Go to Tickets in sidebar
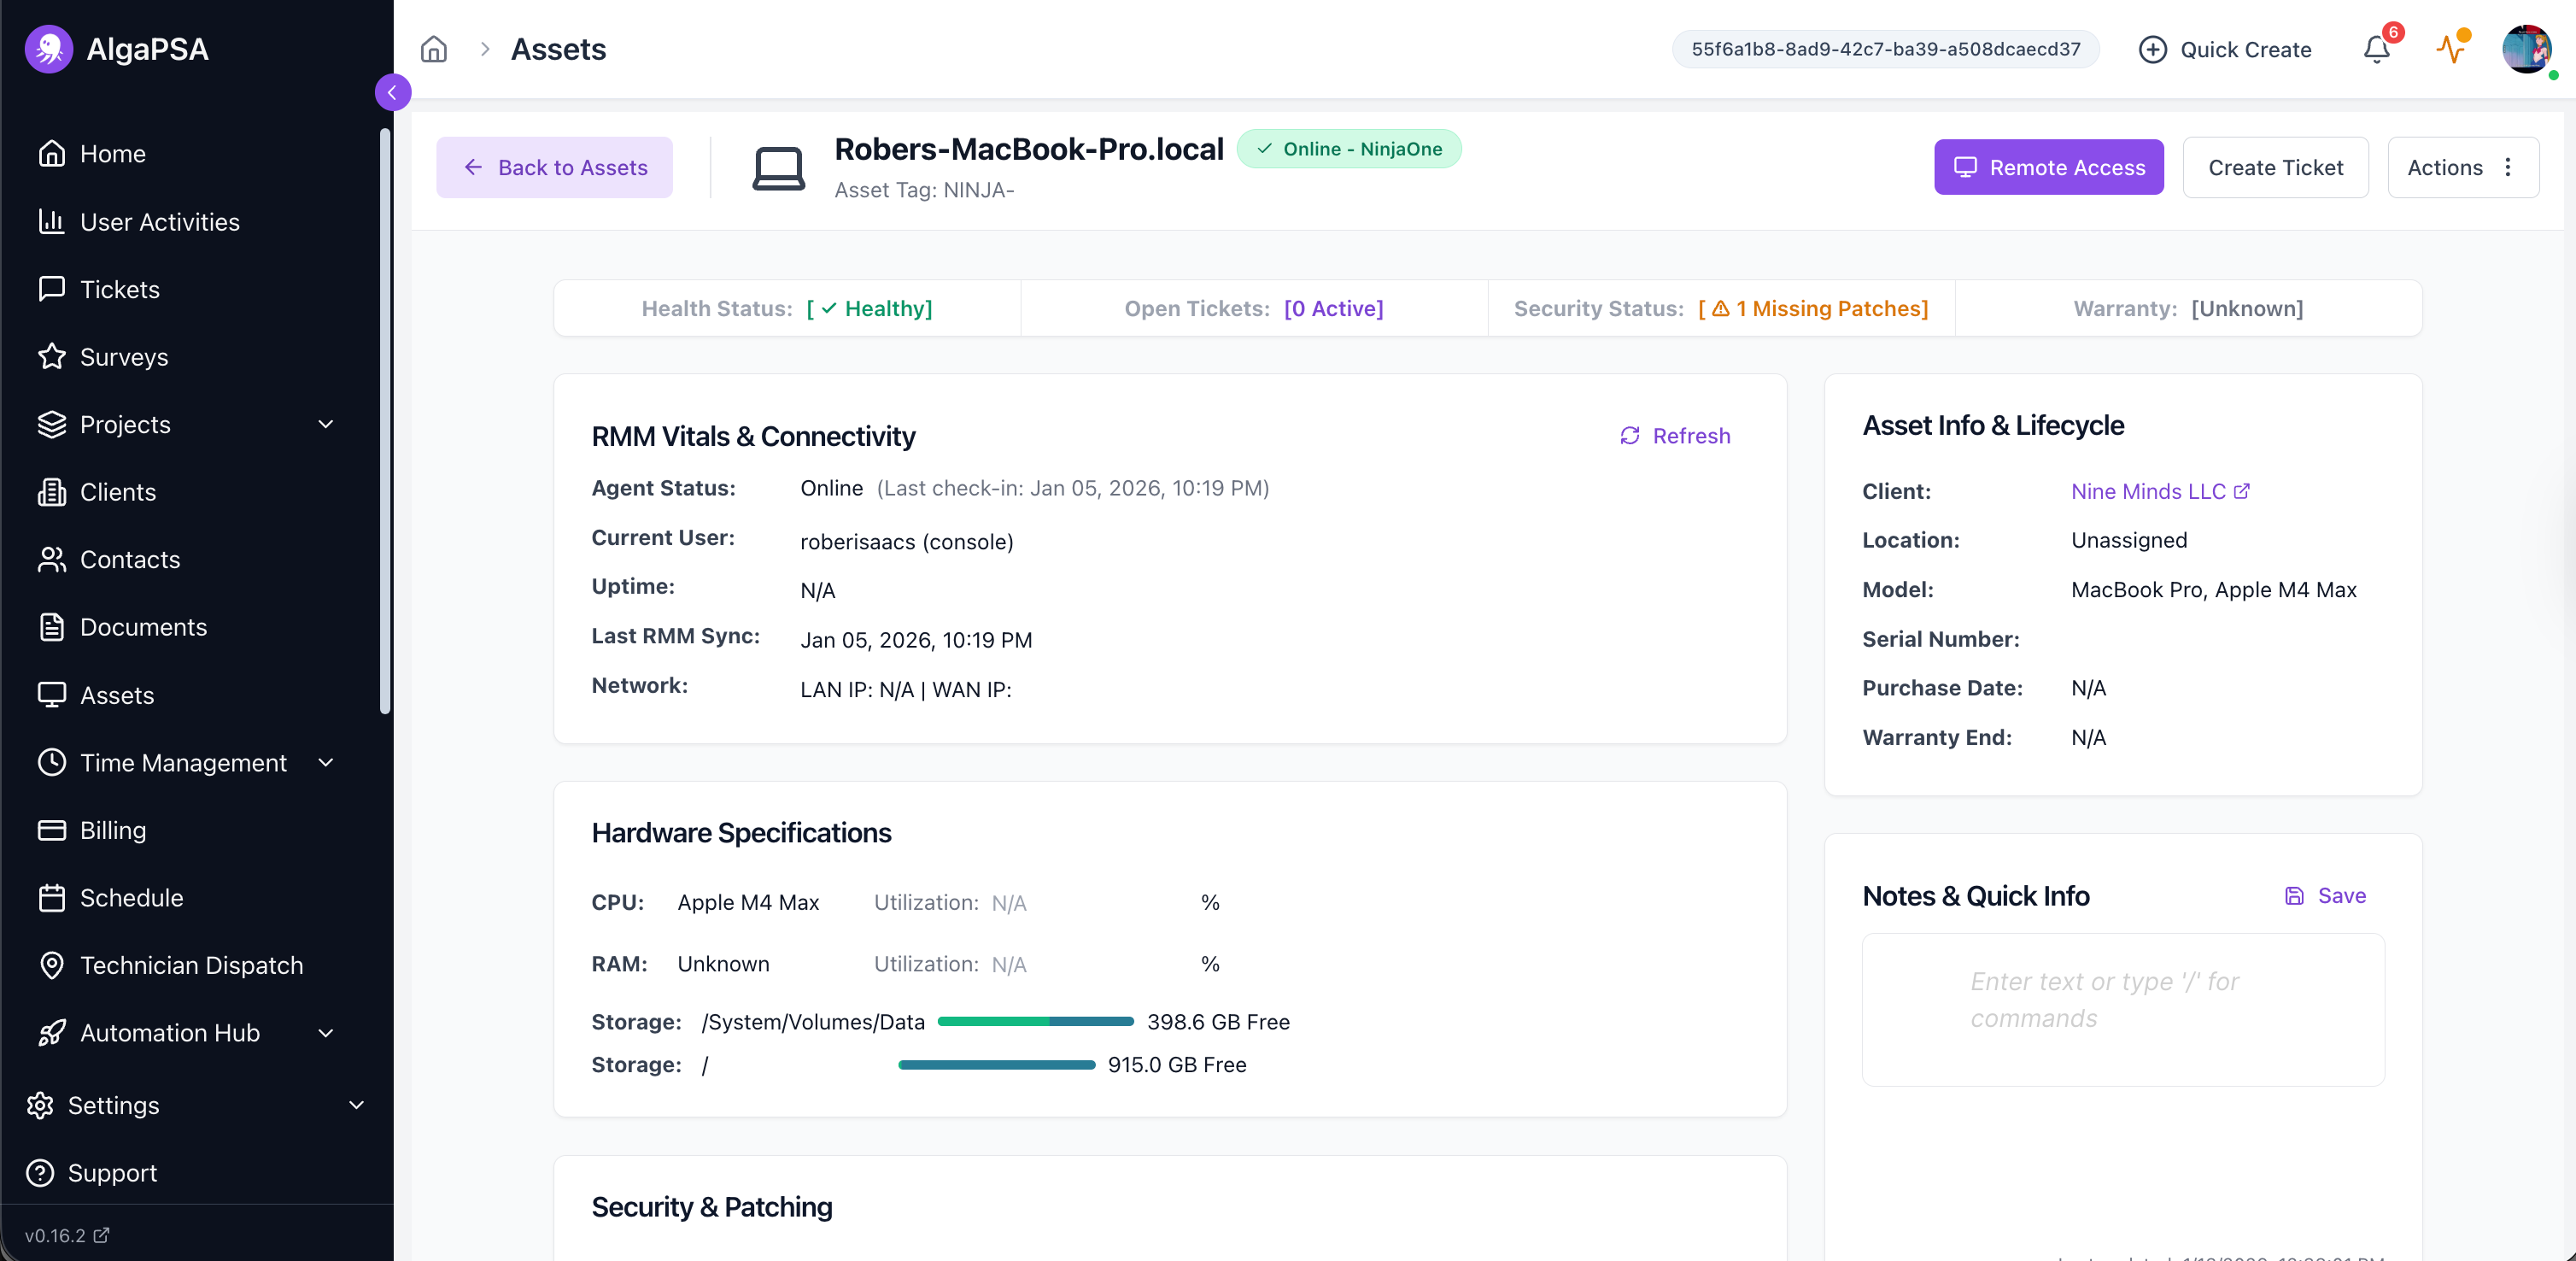2576x1261 pixels. tap(119, 289)
